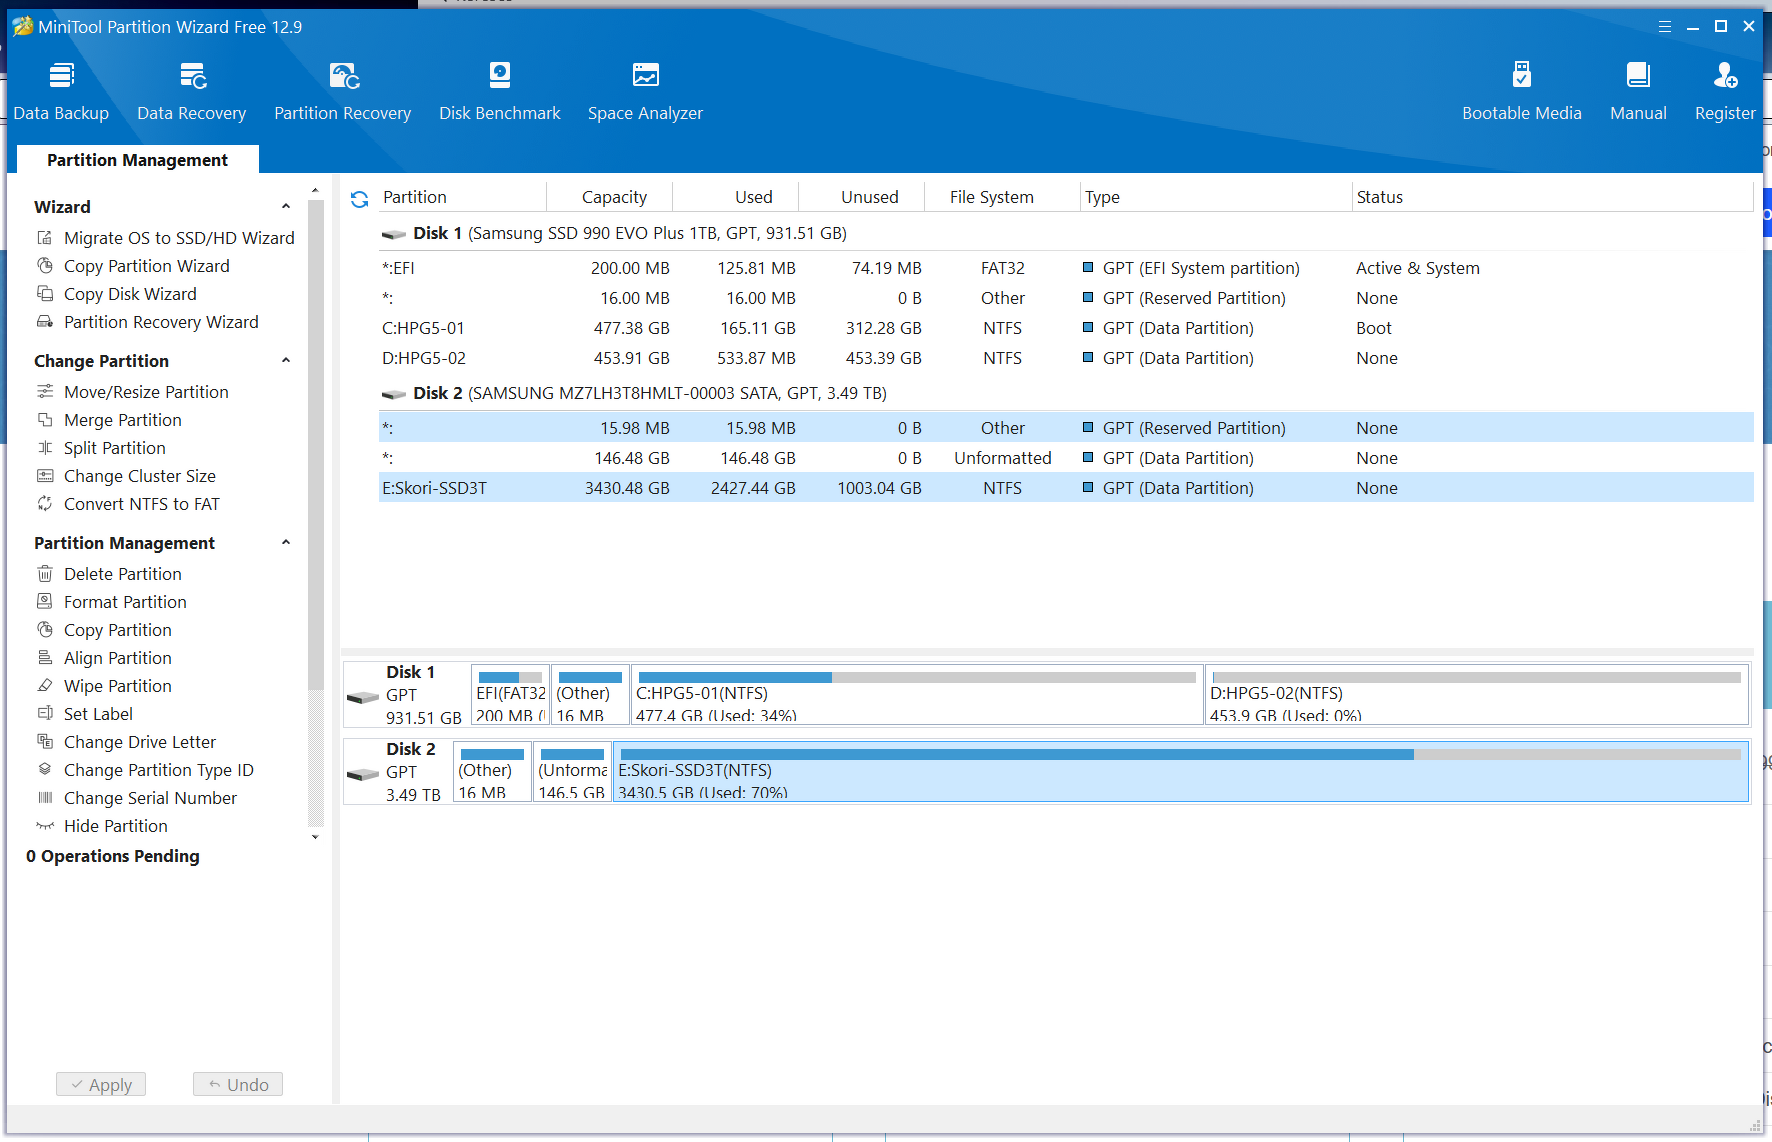This screenshot has width=1772, height=1142.
Task: Select the *:EFI partition row
Action: (x=1066, y=268)
